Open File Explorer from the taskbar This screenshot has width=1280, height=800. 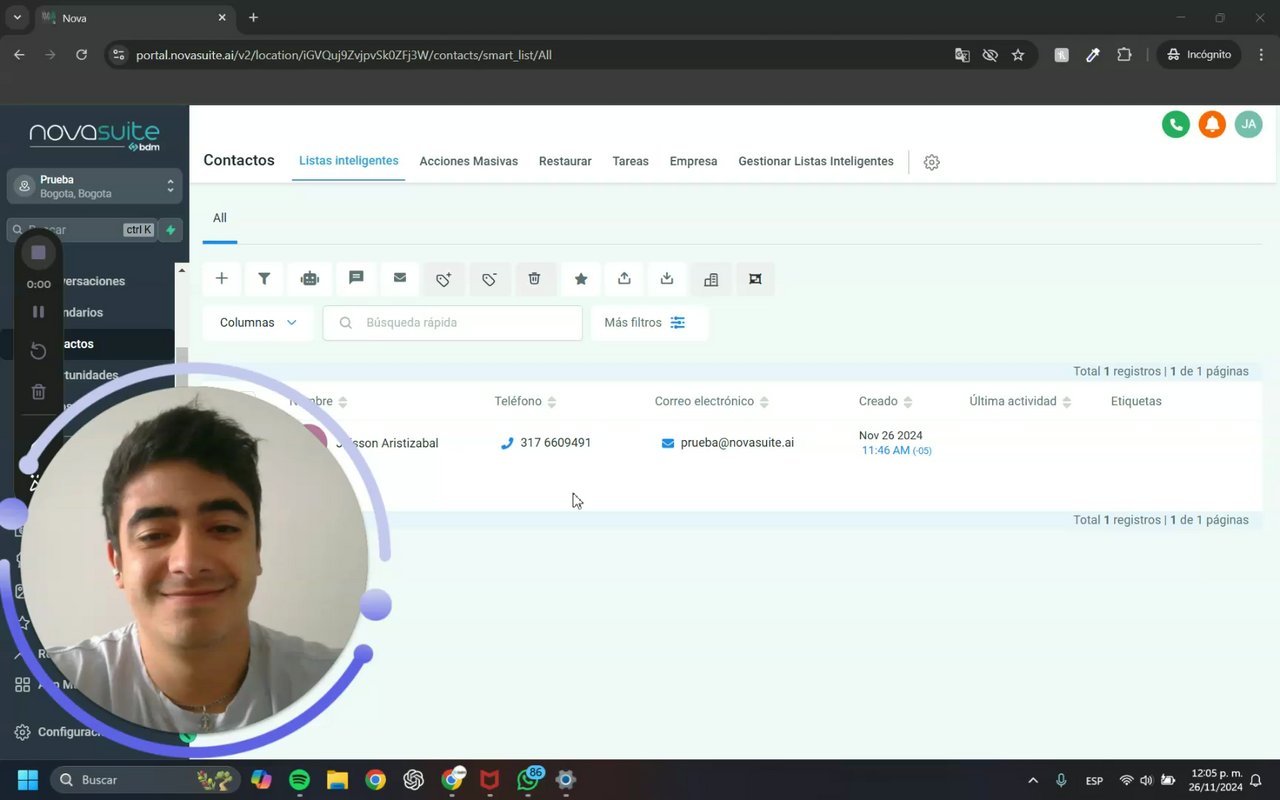click(337, 780)
